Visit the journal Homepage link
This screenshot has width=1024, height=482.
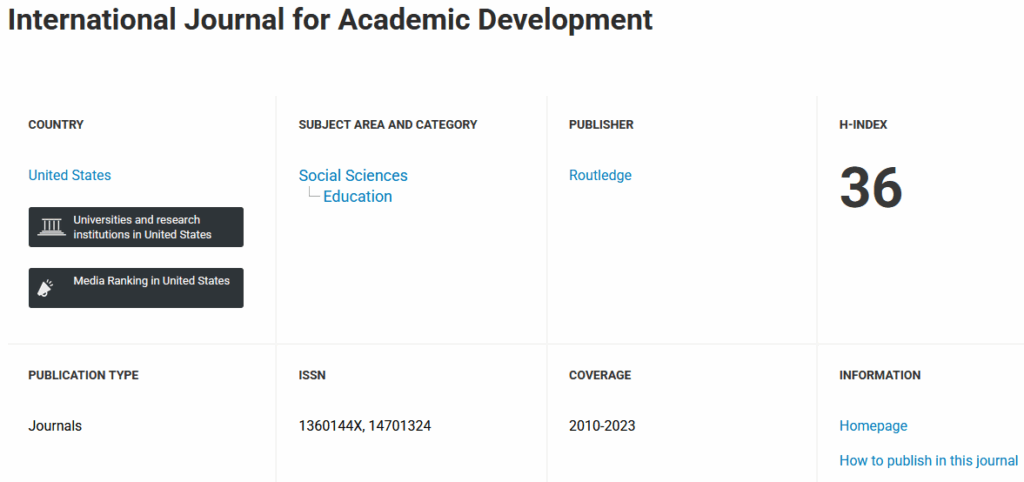(873, 426)
